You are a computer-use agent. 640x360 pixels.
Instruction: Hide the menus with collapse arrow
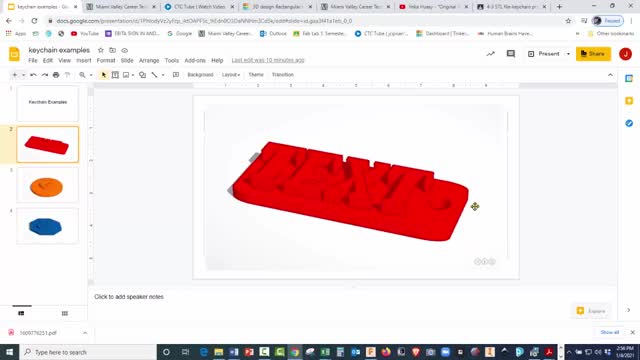click(x=610, y=75)
